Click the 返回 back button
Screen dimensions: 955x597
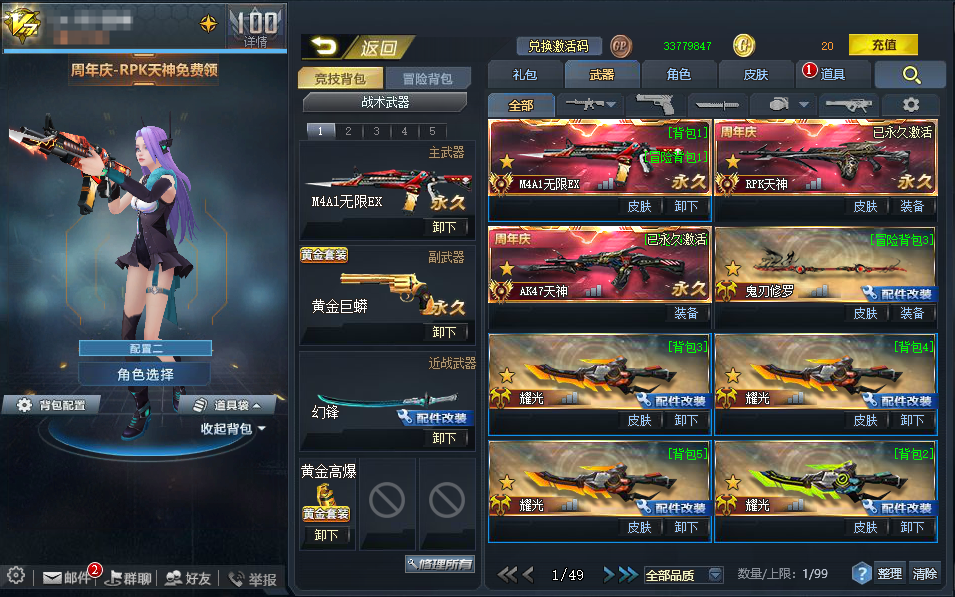pyautogui.click(x=358, y=47)
